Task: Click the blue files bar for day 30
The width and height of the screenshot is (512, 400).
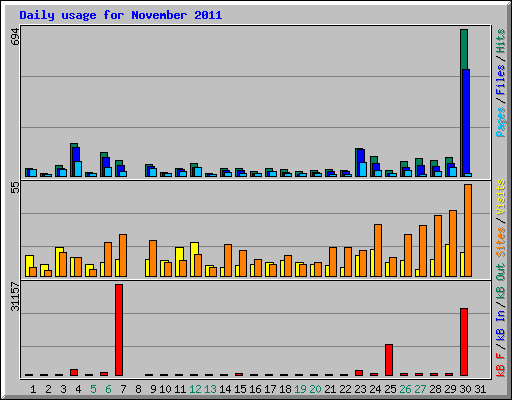Action: tap(466, 122)
